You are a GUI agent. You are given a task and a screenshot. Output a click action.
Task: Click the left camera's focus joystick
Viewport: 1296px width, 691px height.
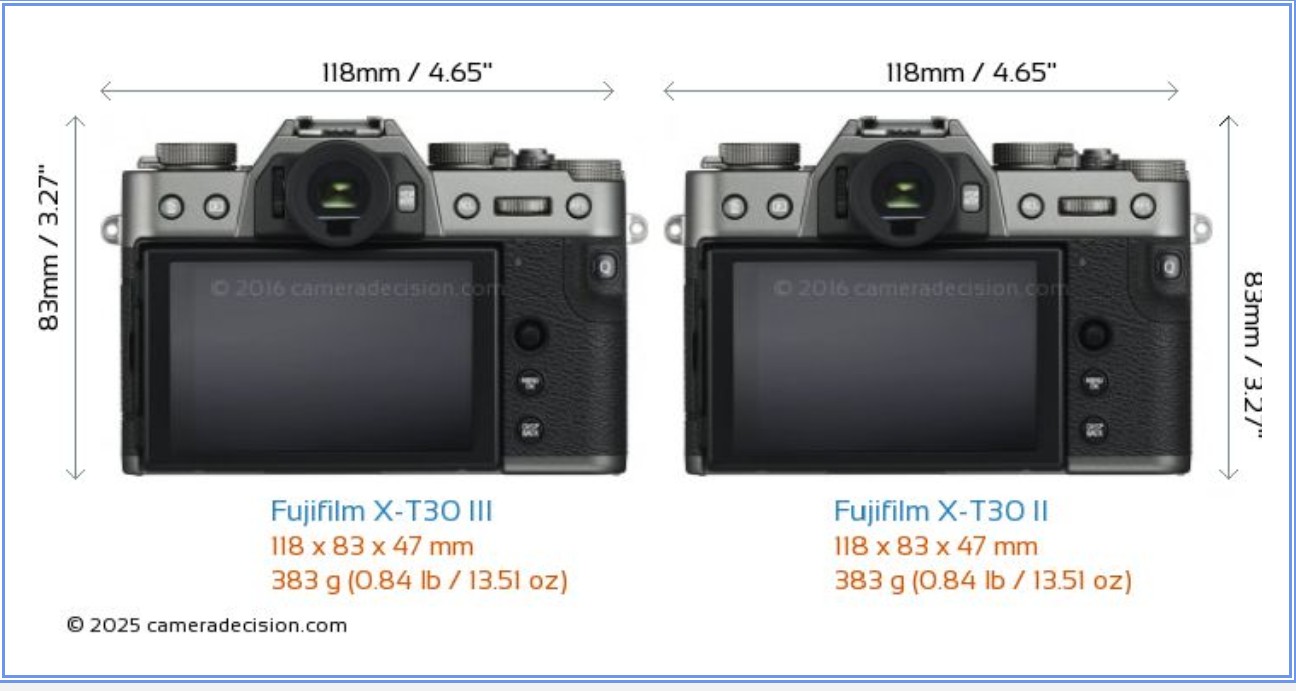530,335
